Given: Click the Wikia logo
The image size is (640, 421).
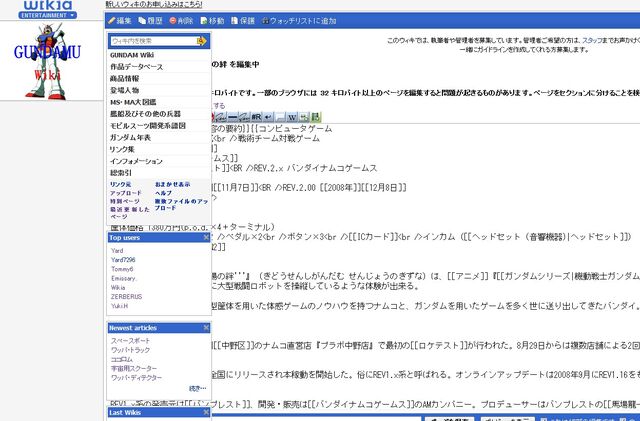Looking at the screenshot, I should [48, 5].
